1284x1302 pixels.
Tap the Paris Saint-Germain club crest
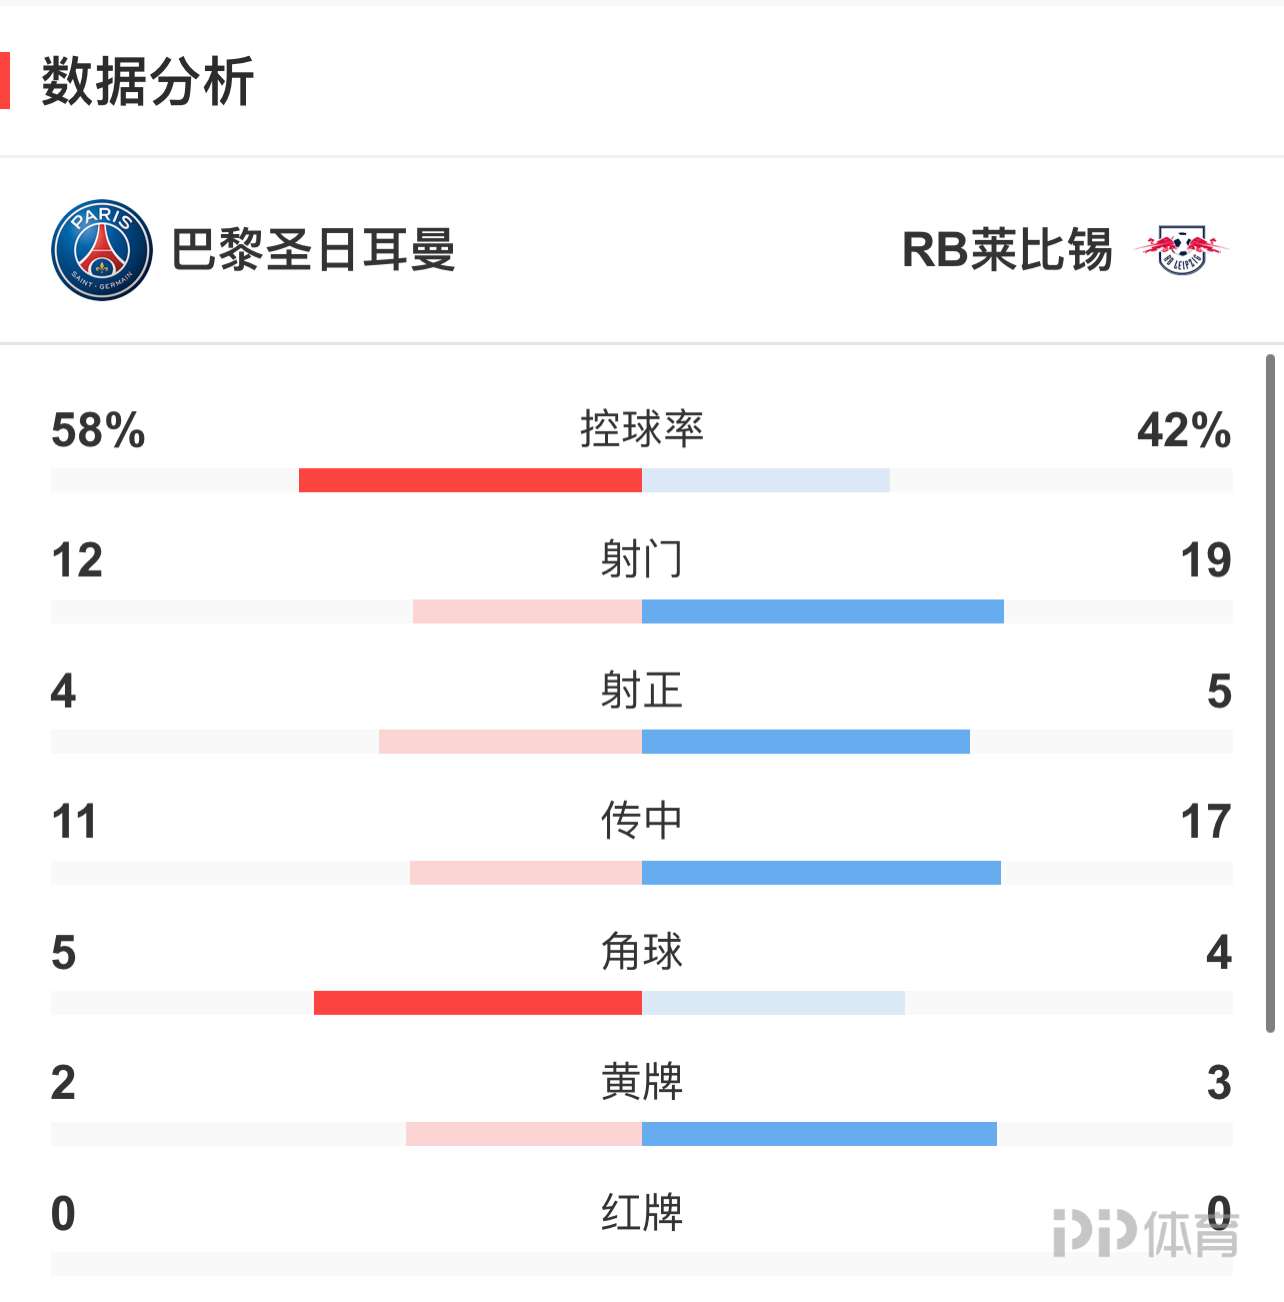102,250
